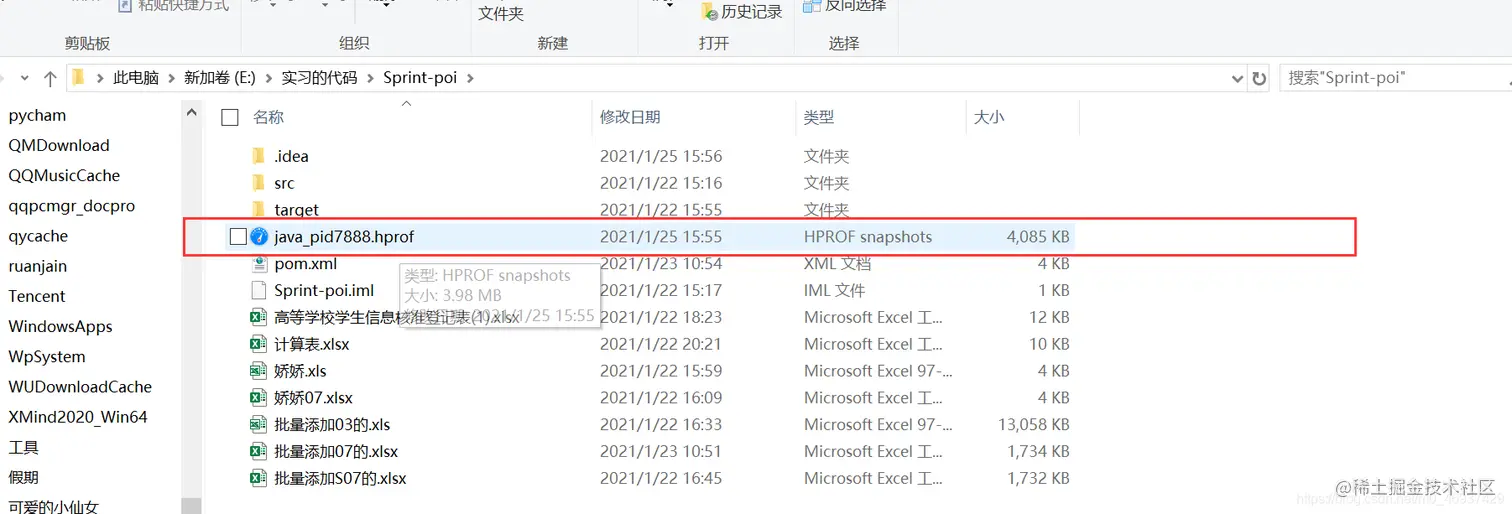
Task: Click the HPROF snapshots type cell
Action: pyautogui.click(x=868, y=237)
